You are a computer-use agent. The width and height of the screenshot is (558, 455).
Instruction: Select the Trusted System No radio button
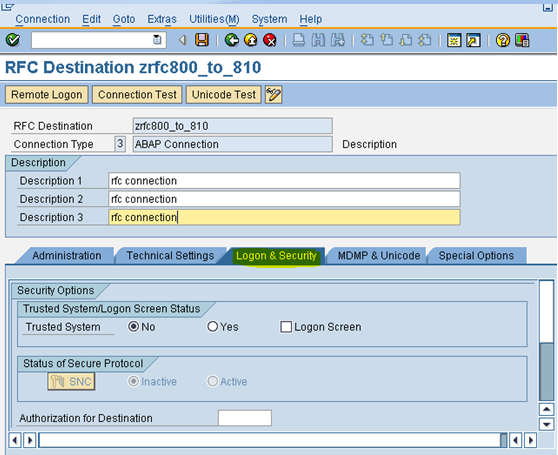click(x=133, y=327)
